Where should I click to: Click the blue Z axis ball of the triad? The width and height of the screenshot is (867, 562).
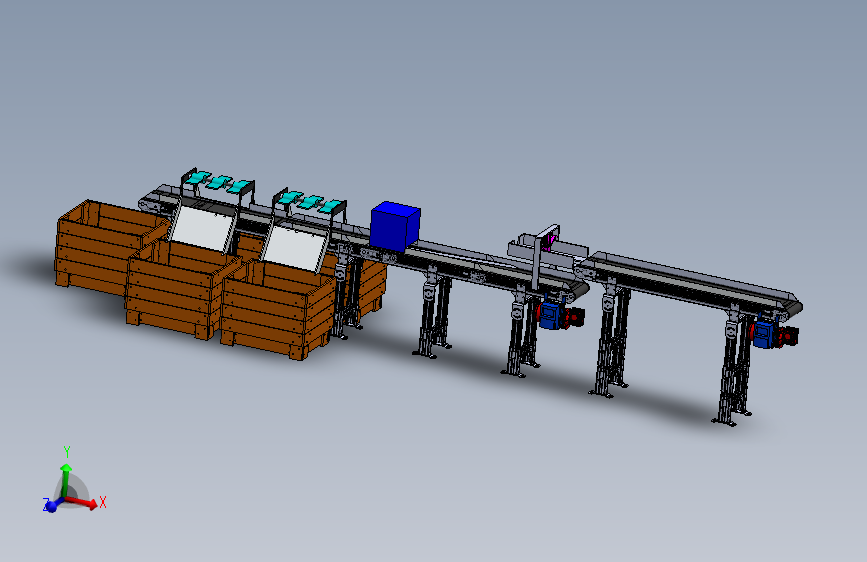point(51,506)
